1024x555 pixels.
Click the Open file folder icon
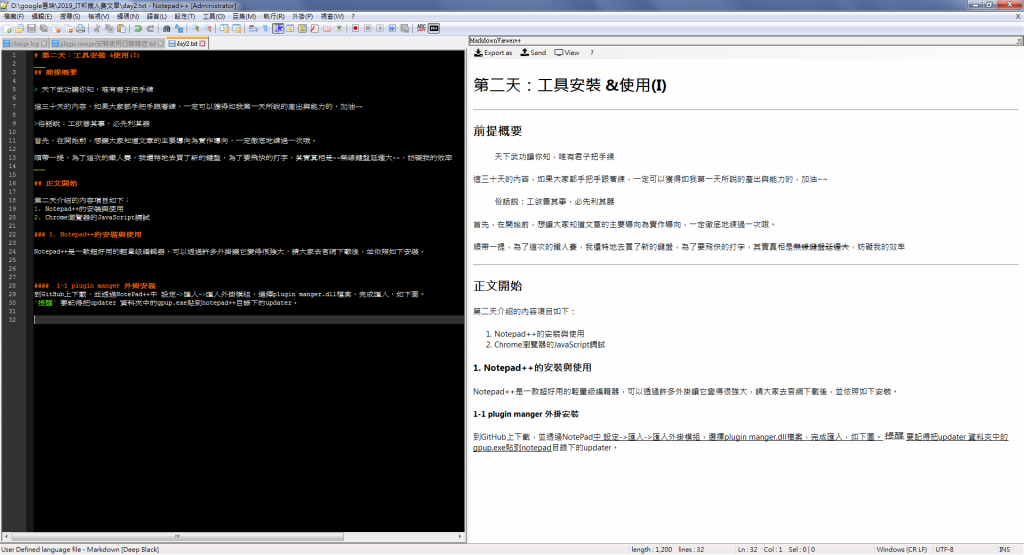coord(19,29)
